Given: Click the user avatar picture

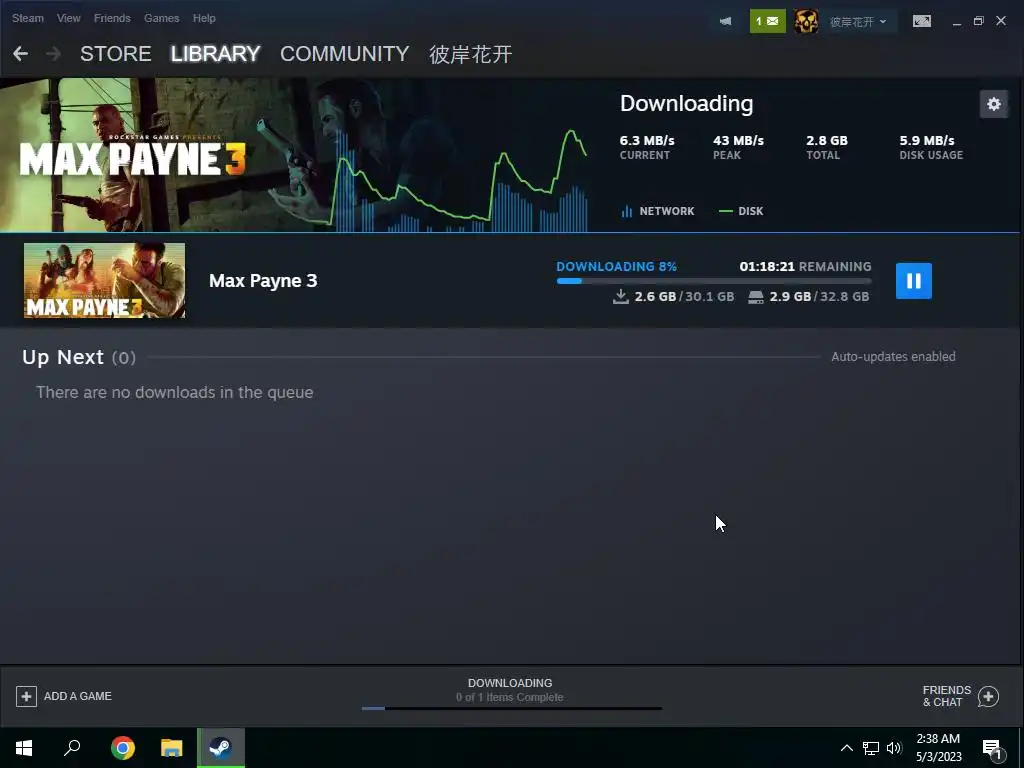Looking at the screenshot, I should (806, 21).
